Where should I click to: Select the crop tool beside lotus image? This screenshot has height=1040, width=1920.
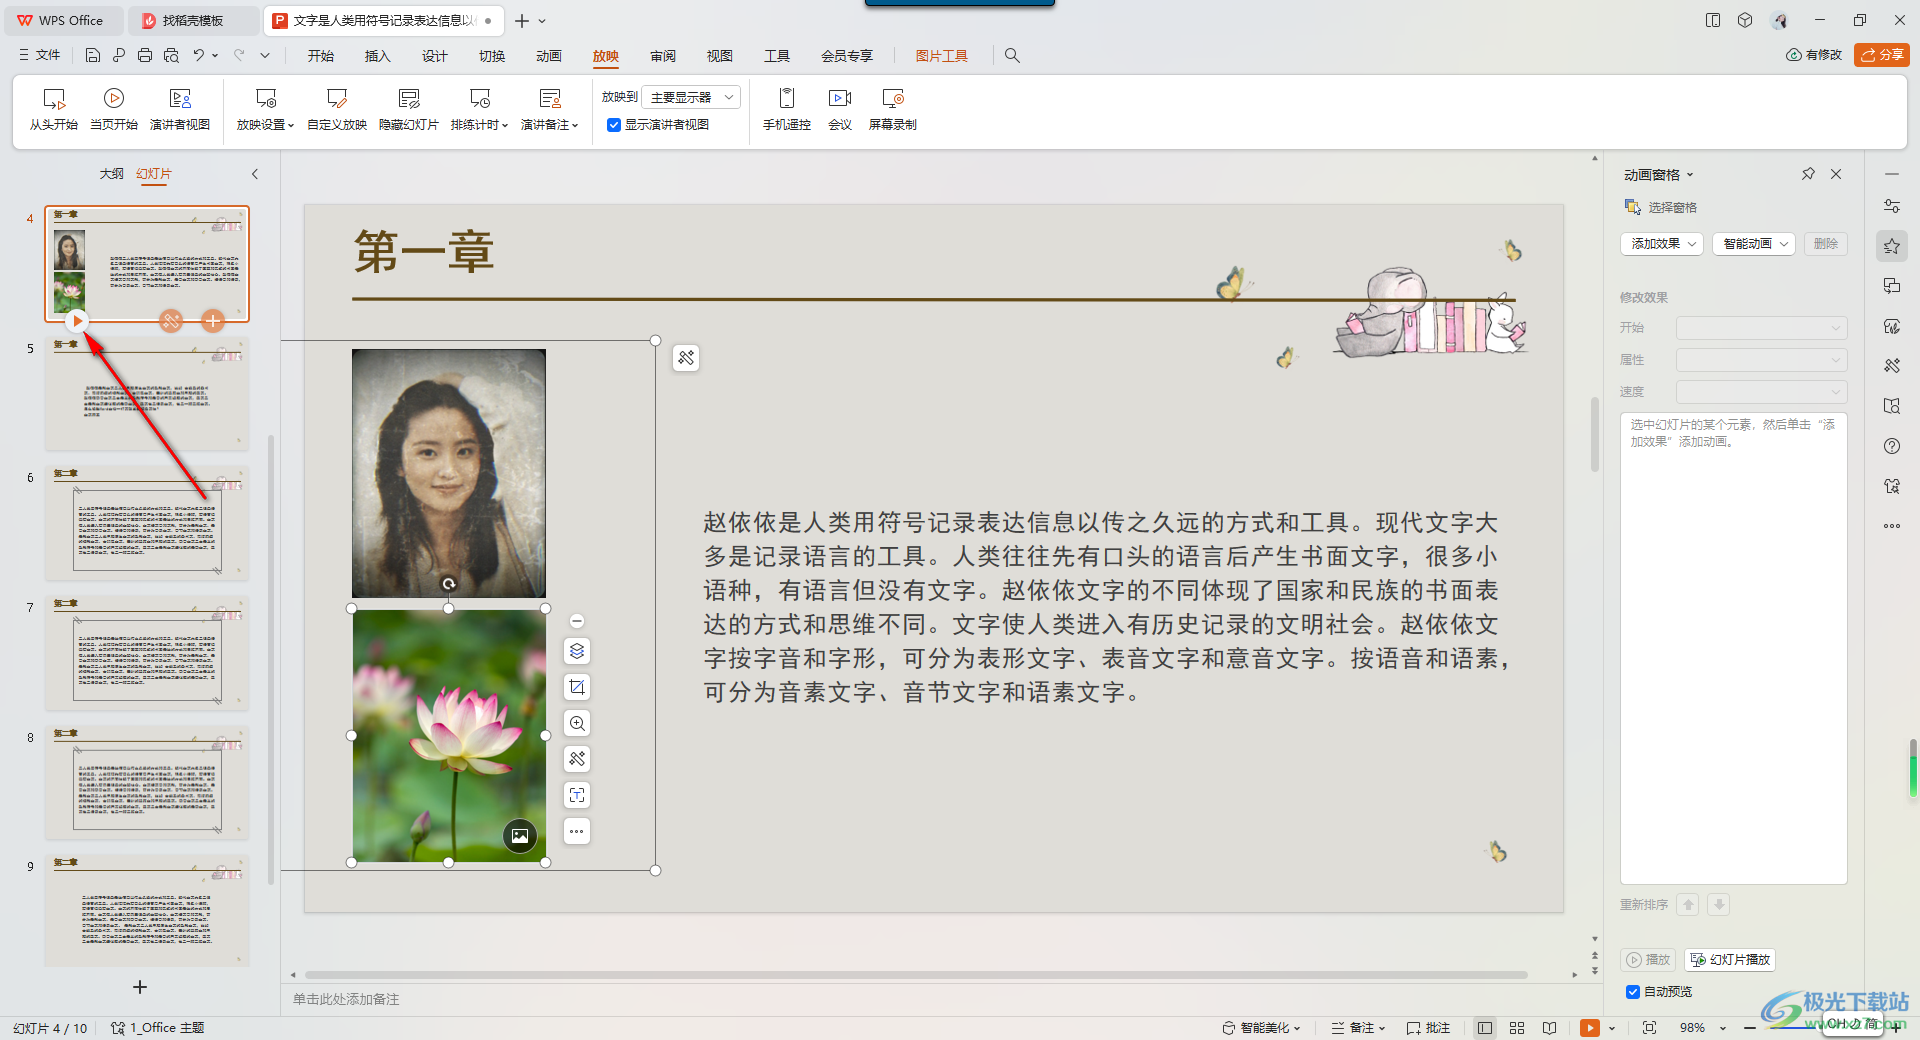(x=577, y=687)
